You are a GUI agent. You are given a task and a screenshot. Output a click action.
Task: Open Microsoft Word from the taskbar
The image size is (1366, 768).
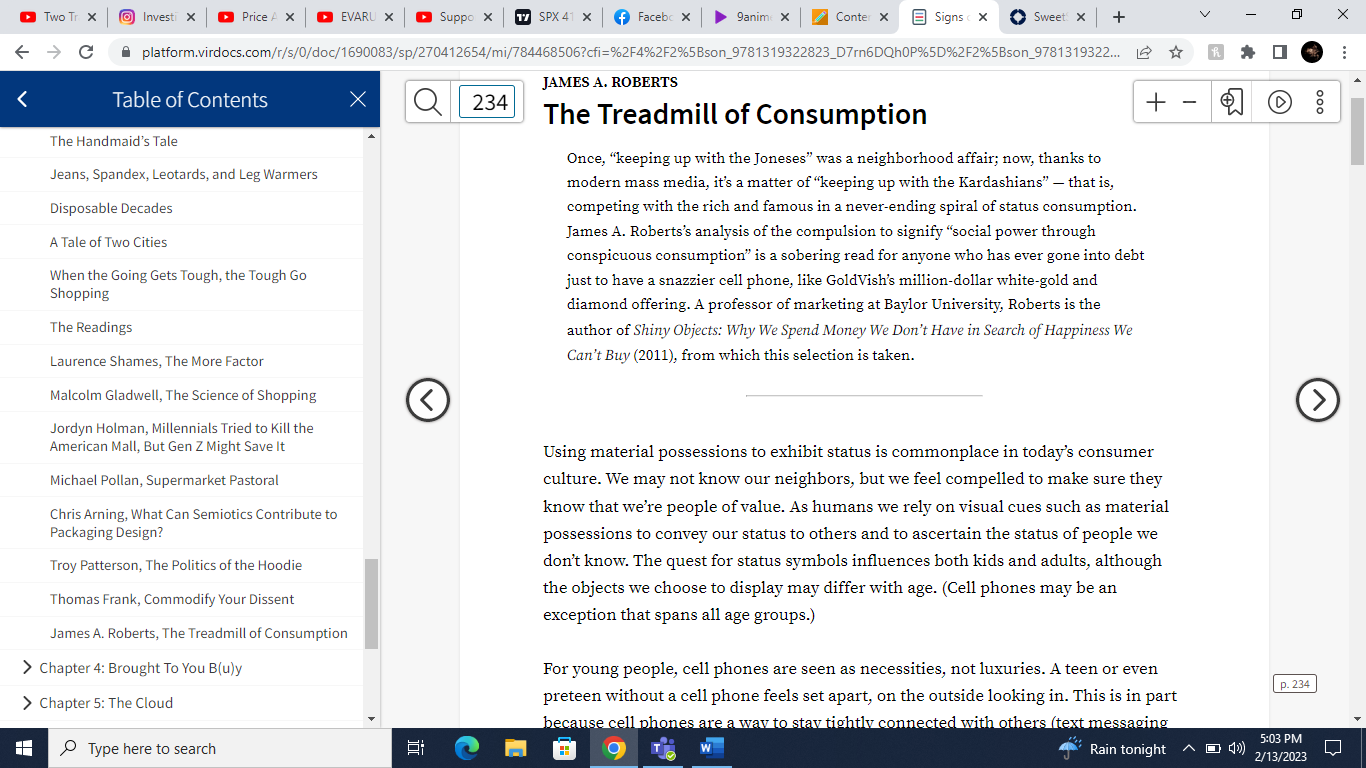pos(711,748)
